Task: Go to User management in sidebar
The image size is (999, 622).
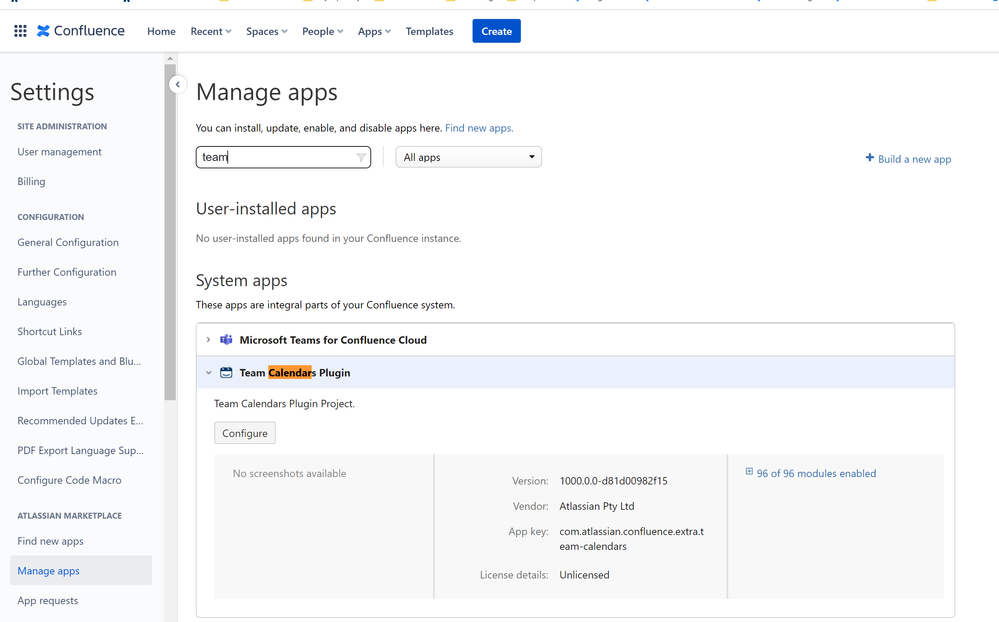Action: click(x=59, y=152)
